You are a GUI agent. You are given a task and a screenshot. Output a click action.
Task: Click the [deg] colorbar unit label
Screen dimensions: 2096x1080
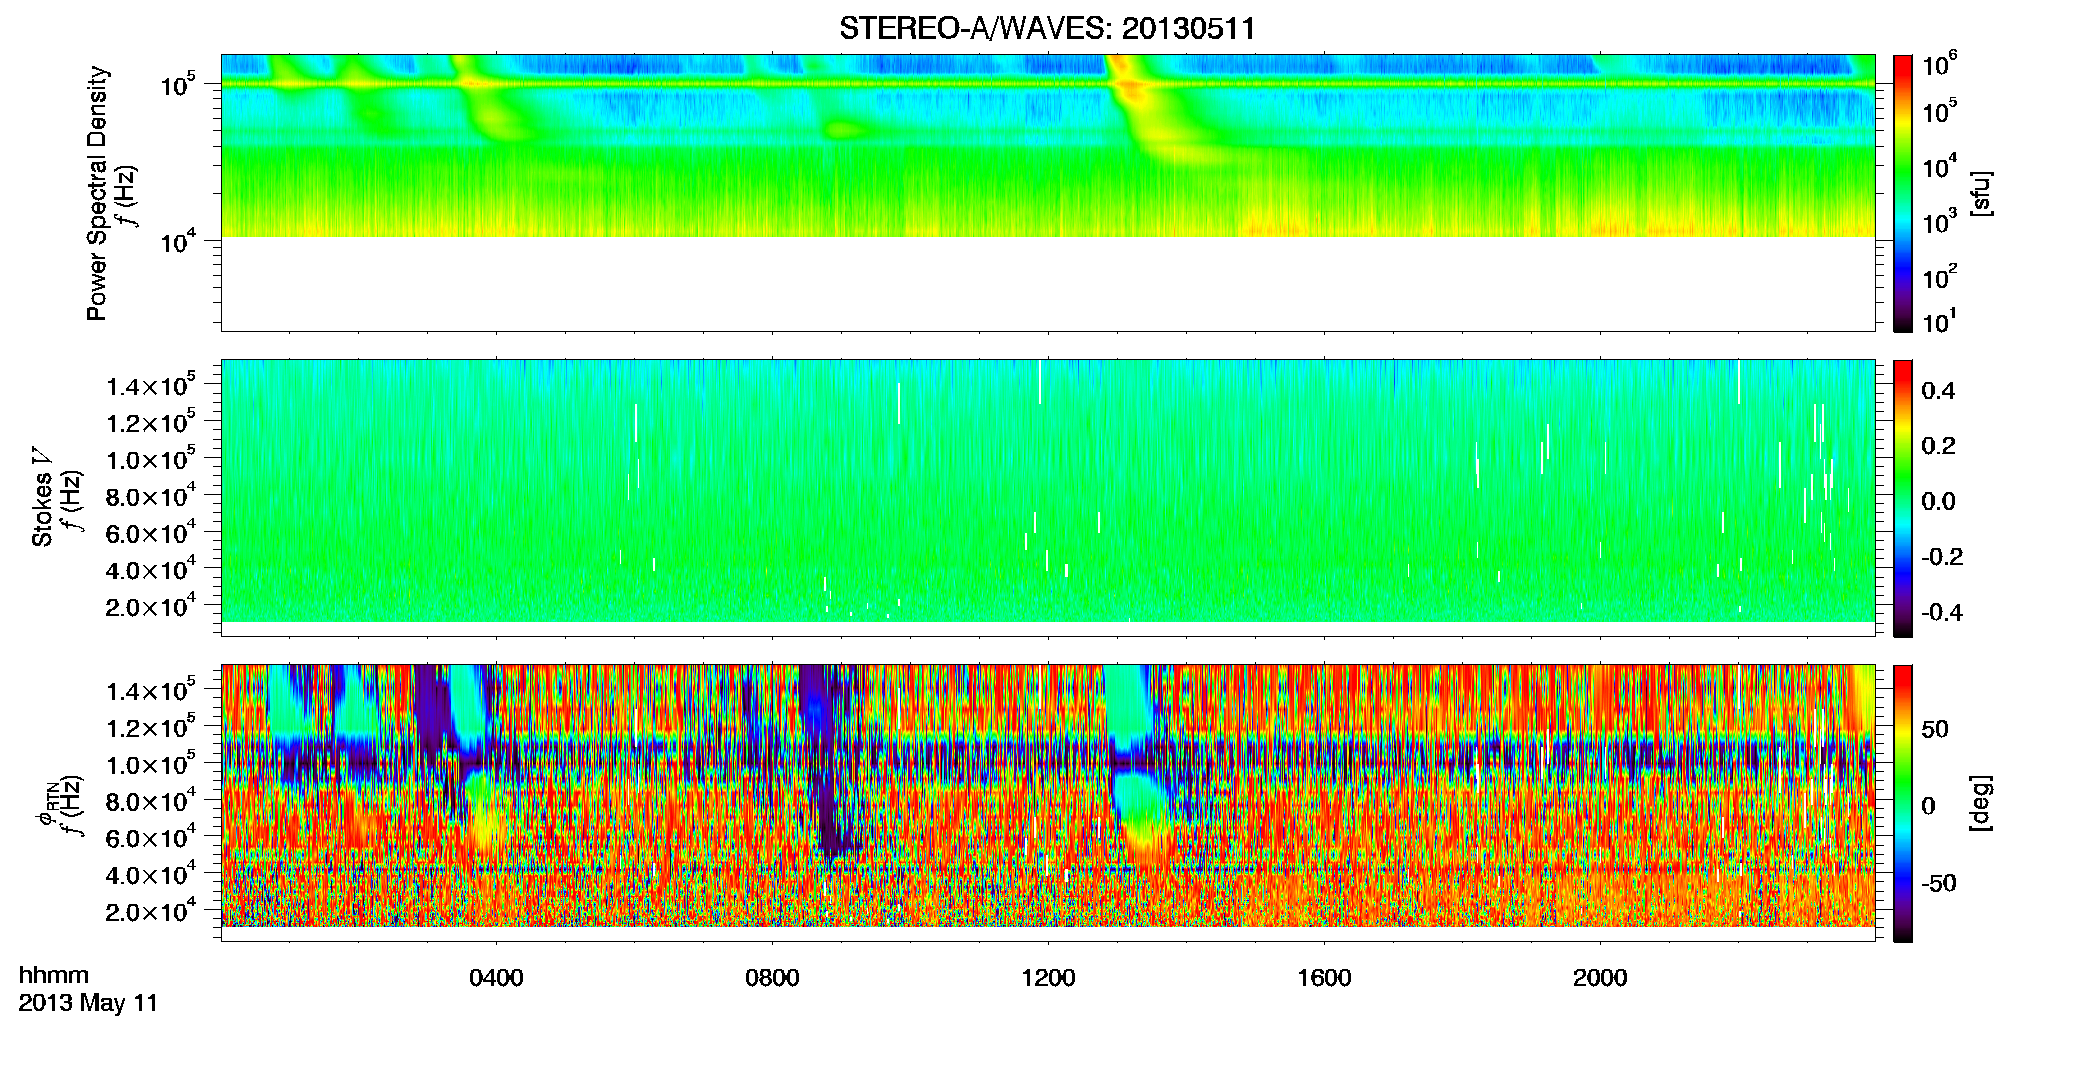tap(1980, 803)
